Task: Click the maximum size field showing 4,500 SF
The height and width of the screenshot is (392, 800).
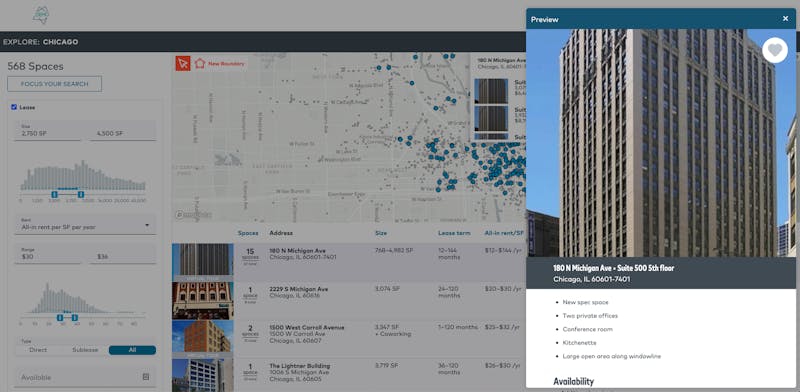Action: coord(123,131)
